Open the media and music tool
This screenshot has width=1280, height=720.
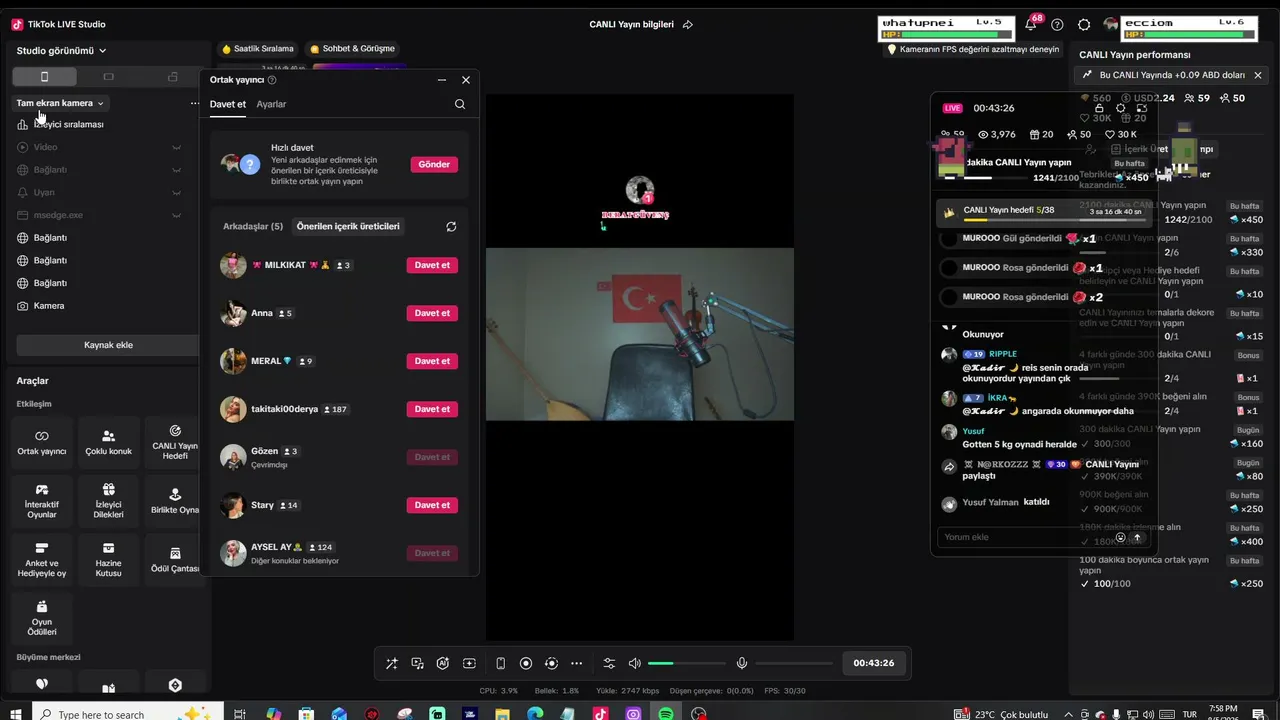click(417, 663)
